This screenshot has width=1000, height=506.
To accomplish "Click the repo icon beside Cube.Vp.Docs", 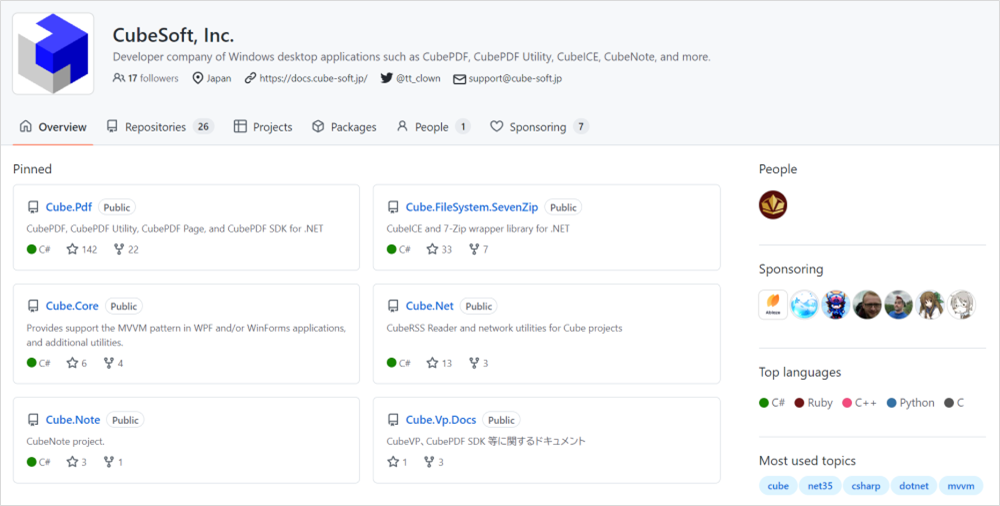I will 393,420.
